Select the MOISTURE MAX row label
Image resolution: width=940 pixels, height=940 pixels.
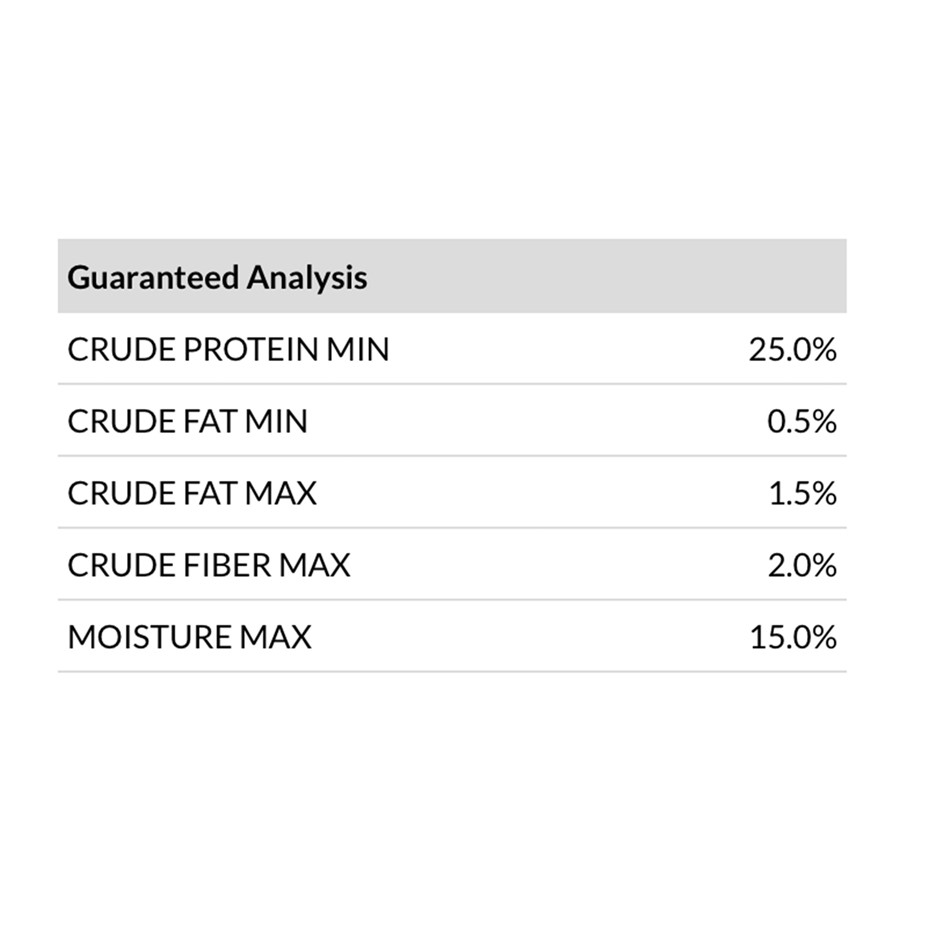189,638
